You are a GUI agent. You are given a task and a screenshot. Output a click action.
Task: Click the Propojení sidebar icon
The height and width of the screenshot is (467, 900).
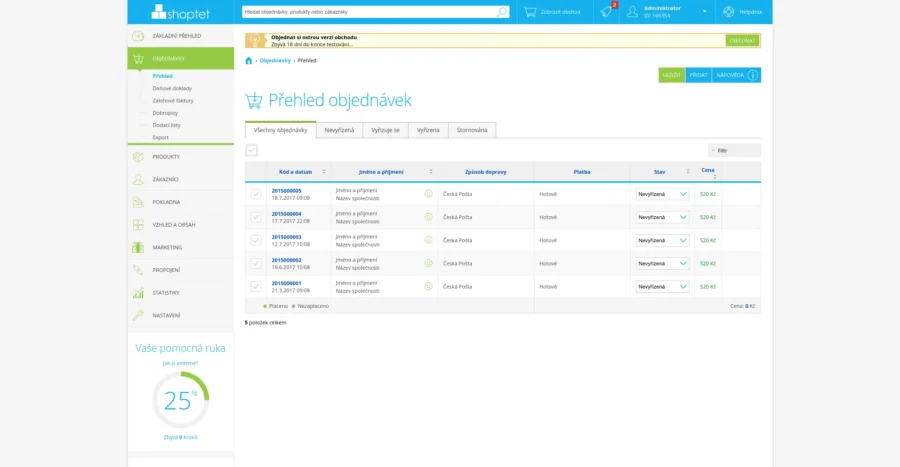(x=138, y=270)
